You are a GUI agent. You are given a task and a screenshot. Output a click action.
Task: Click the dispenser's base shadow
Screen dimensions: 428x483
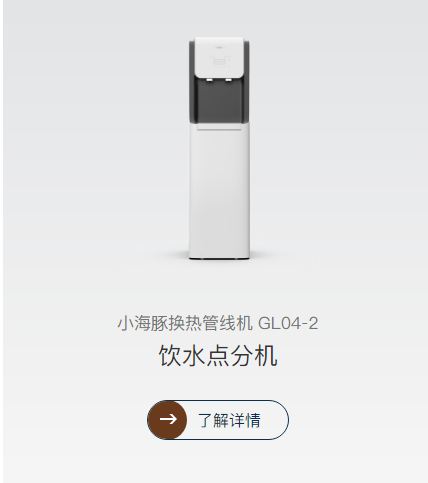click(219, 260)
